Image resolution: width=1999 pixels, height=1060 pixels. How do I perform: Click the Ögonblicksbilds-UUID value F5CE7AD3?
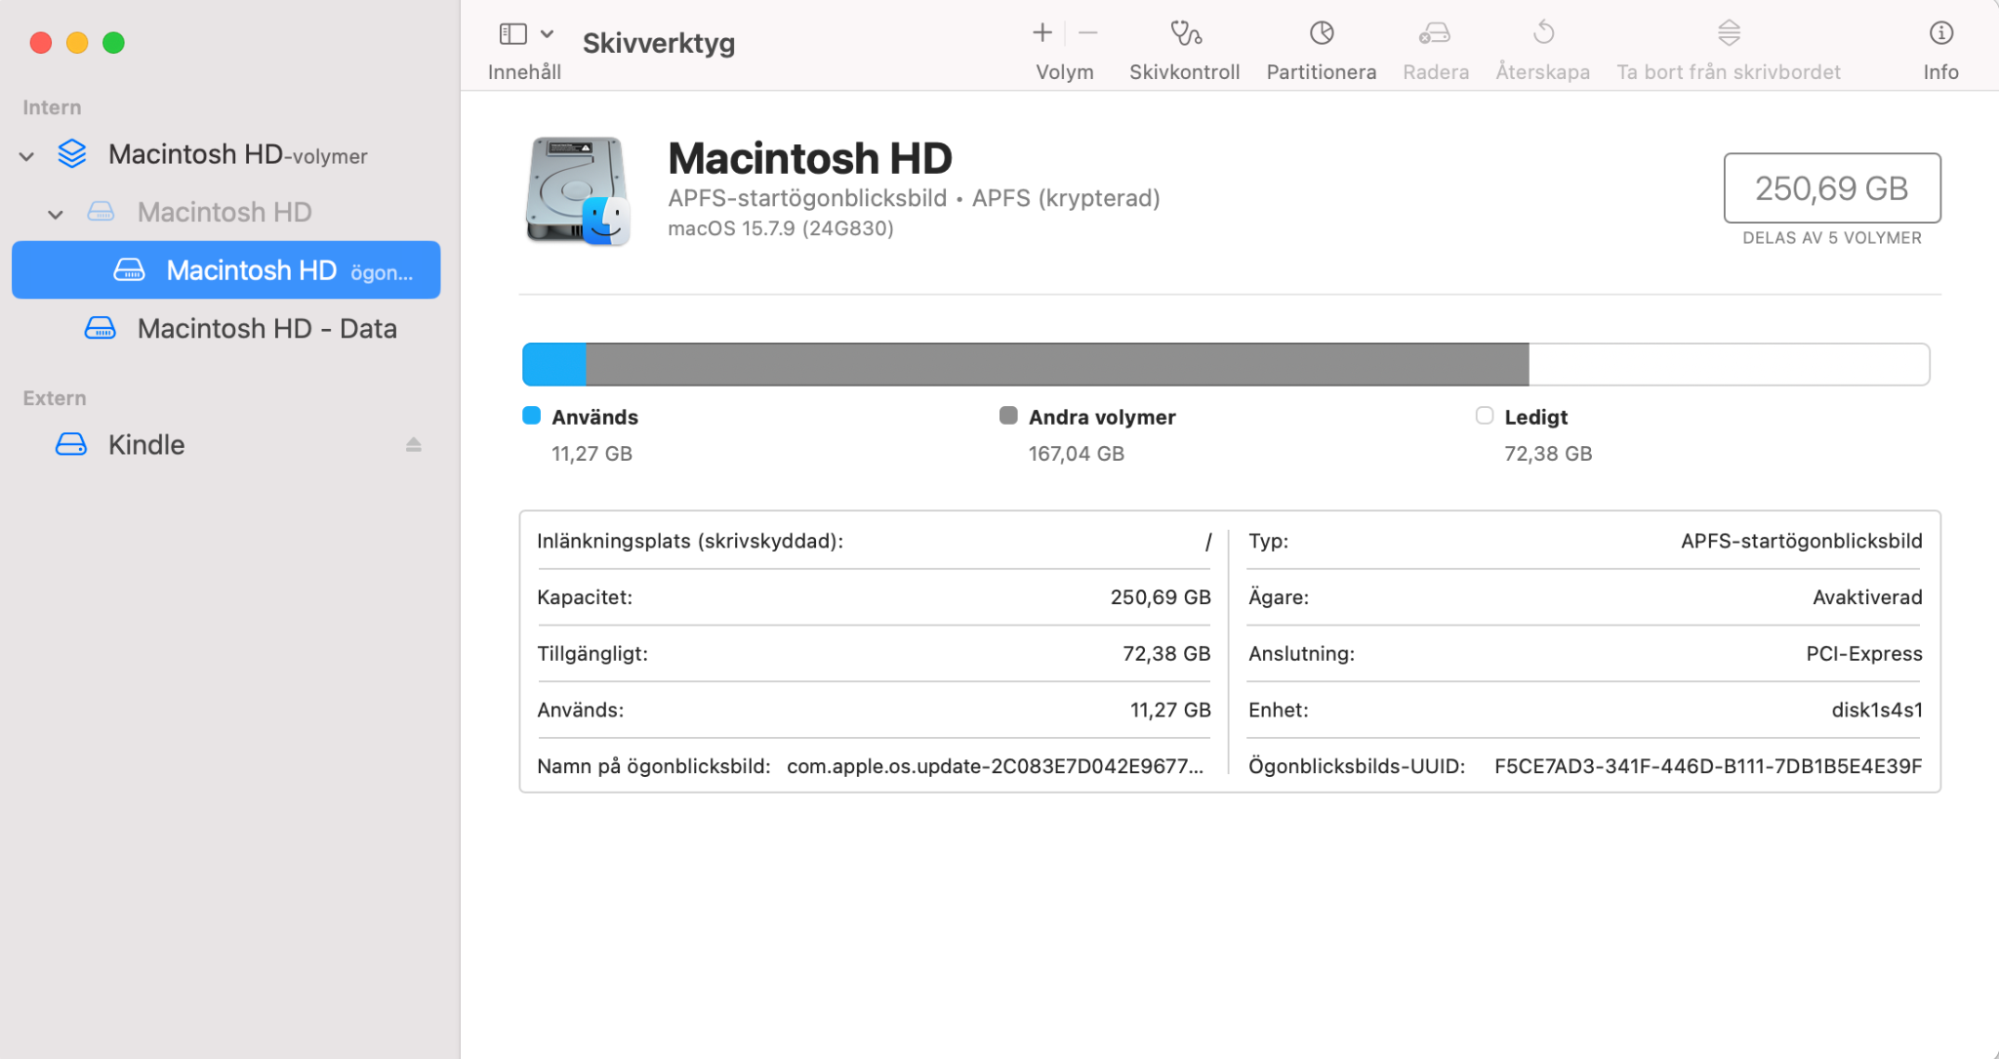click(x=1708, y=766)
